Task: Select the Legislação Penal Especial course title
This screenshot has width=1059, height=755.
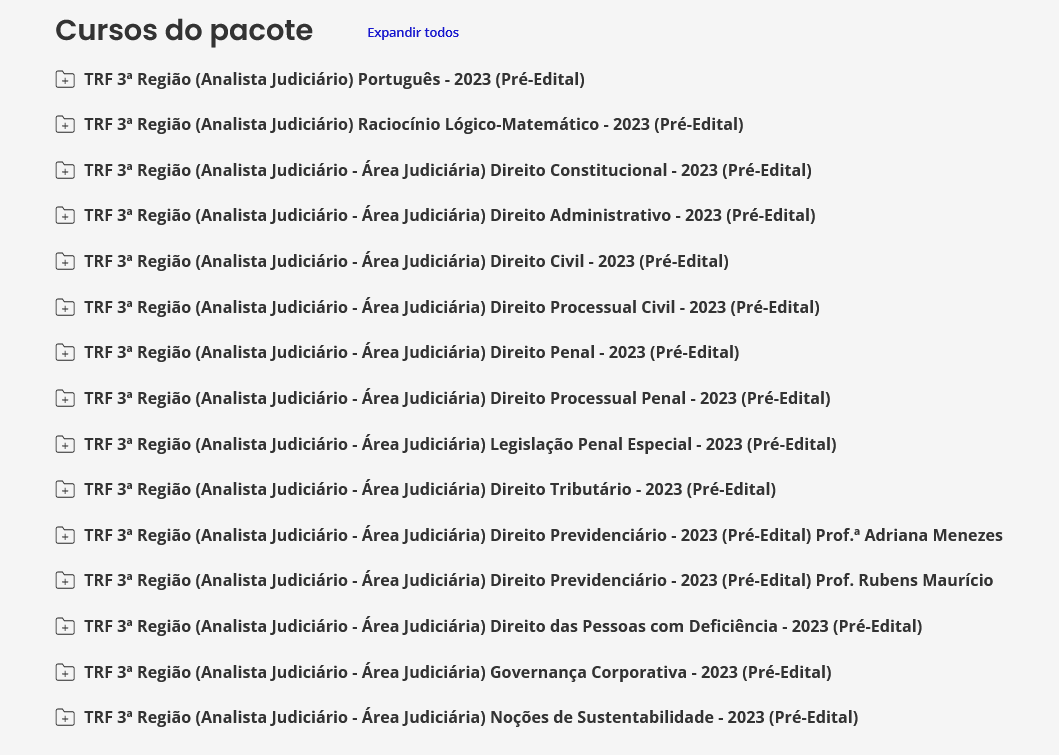Action: pyautogui.click(x=461, y=444)
